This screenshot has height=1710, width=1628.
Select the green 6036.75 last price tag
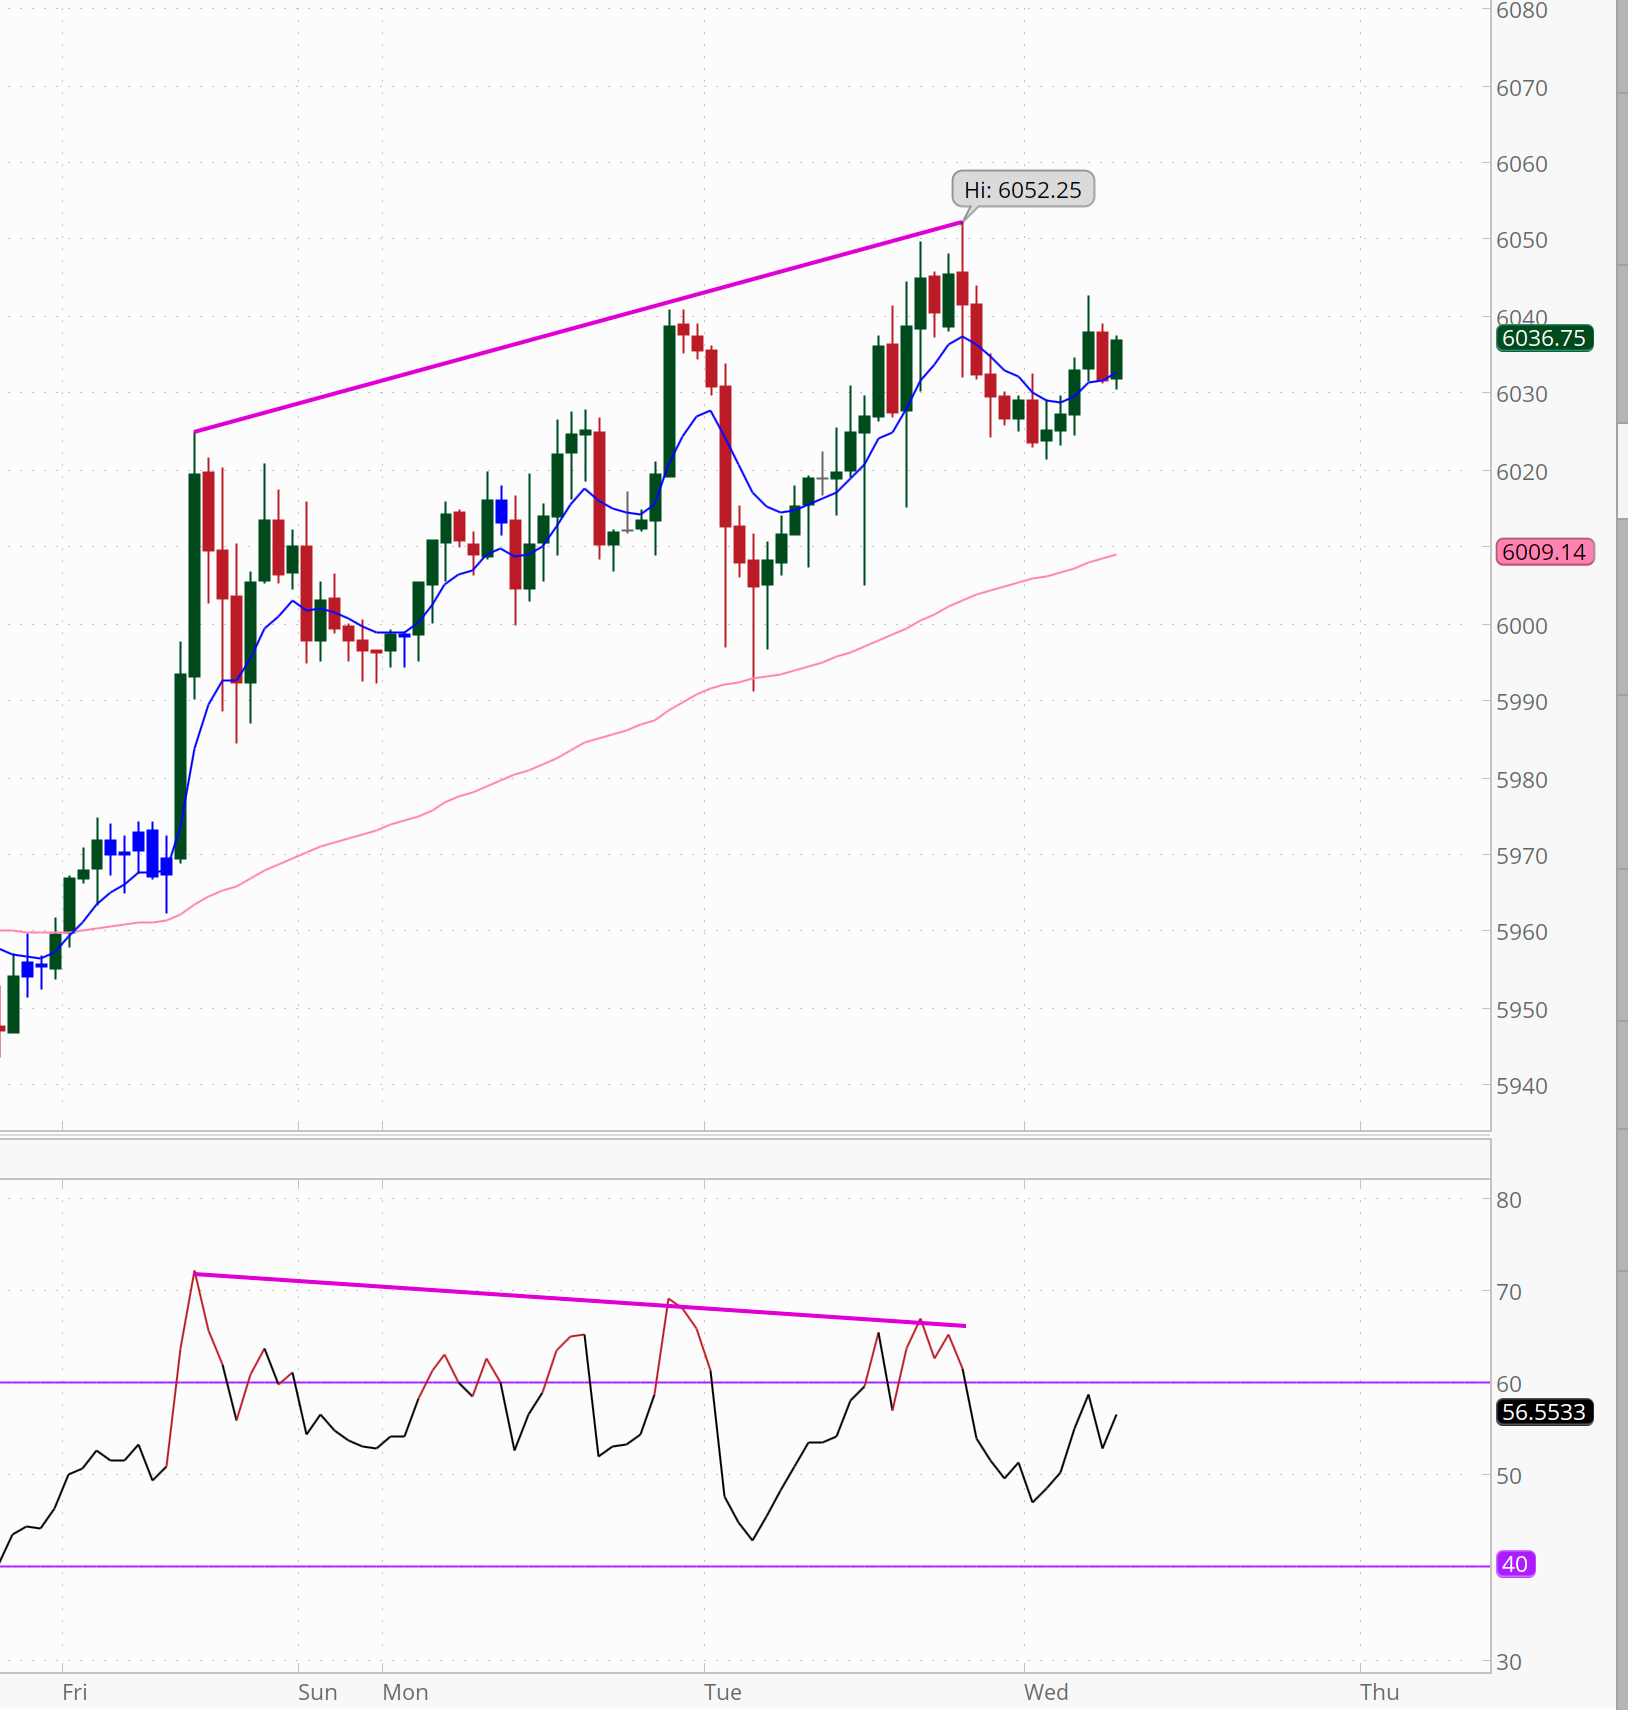tap(1544, 338)
